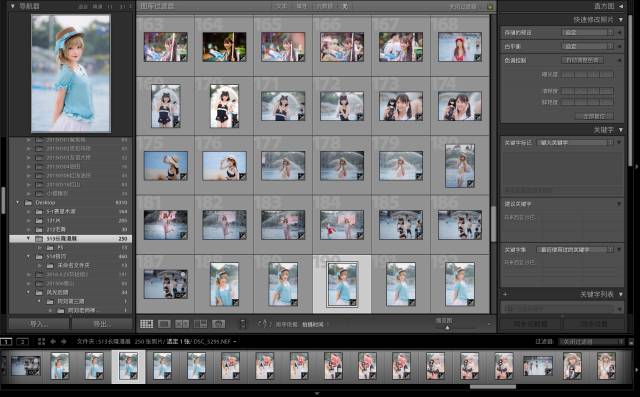The height and width of the screenshot is (397, 640).
Task: Open Keyword Tags dropdown
Action: click(x=575, y=143)
